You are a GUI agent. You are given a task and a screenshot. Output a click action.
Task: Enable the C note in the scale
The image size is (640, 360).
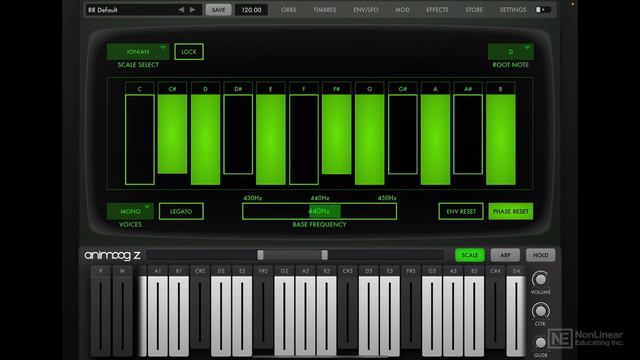tap(140, 140)
